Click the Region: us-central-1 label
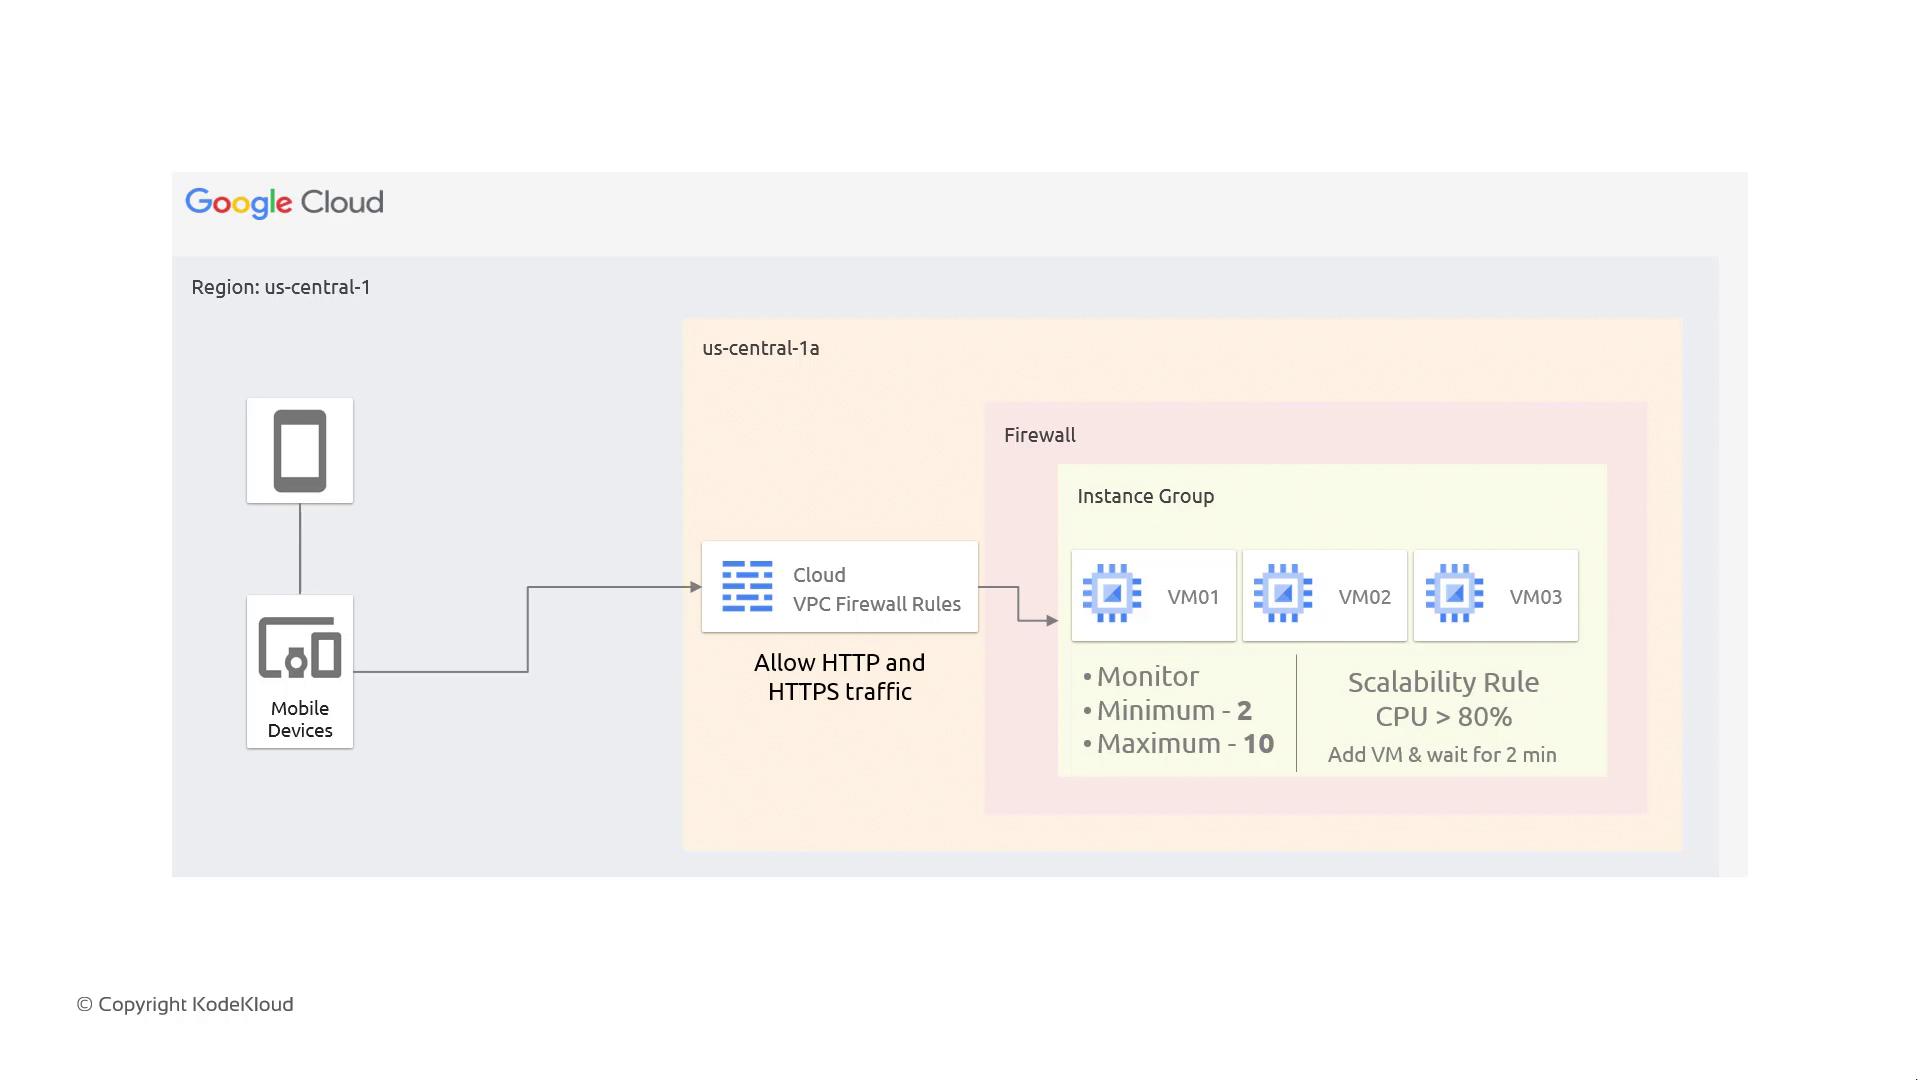The height and width of the screenshot is (1080, 1920). click(x=281, y=287)
